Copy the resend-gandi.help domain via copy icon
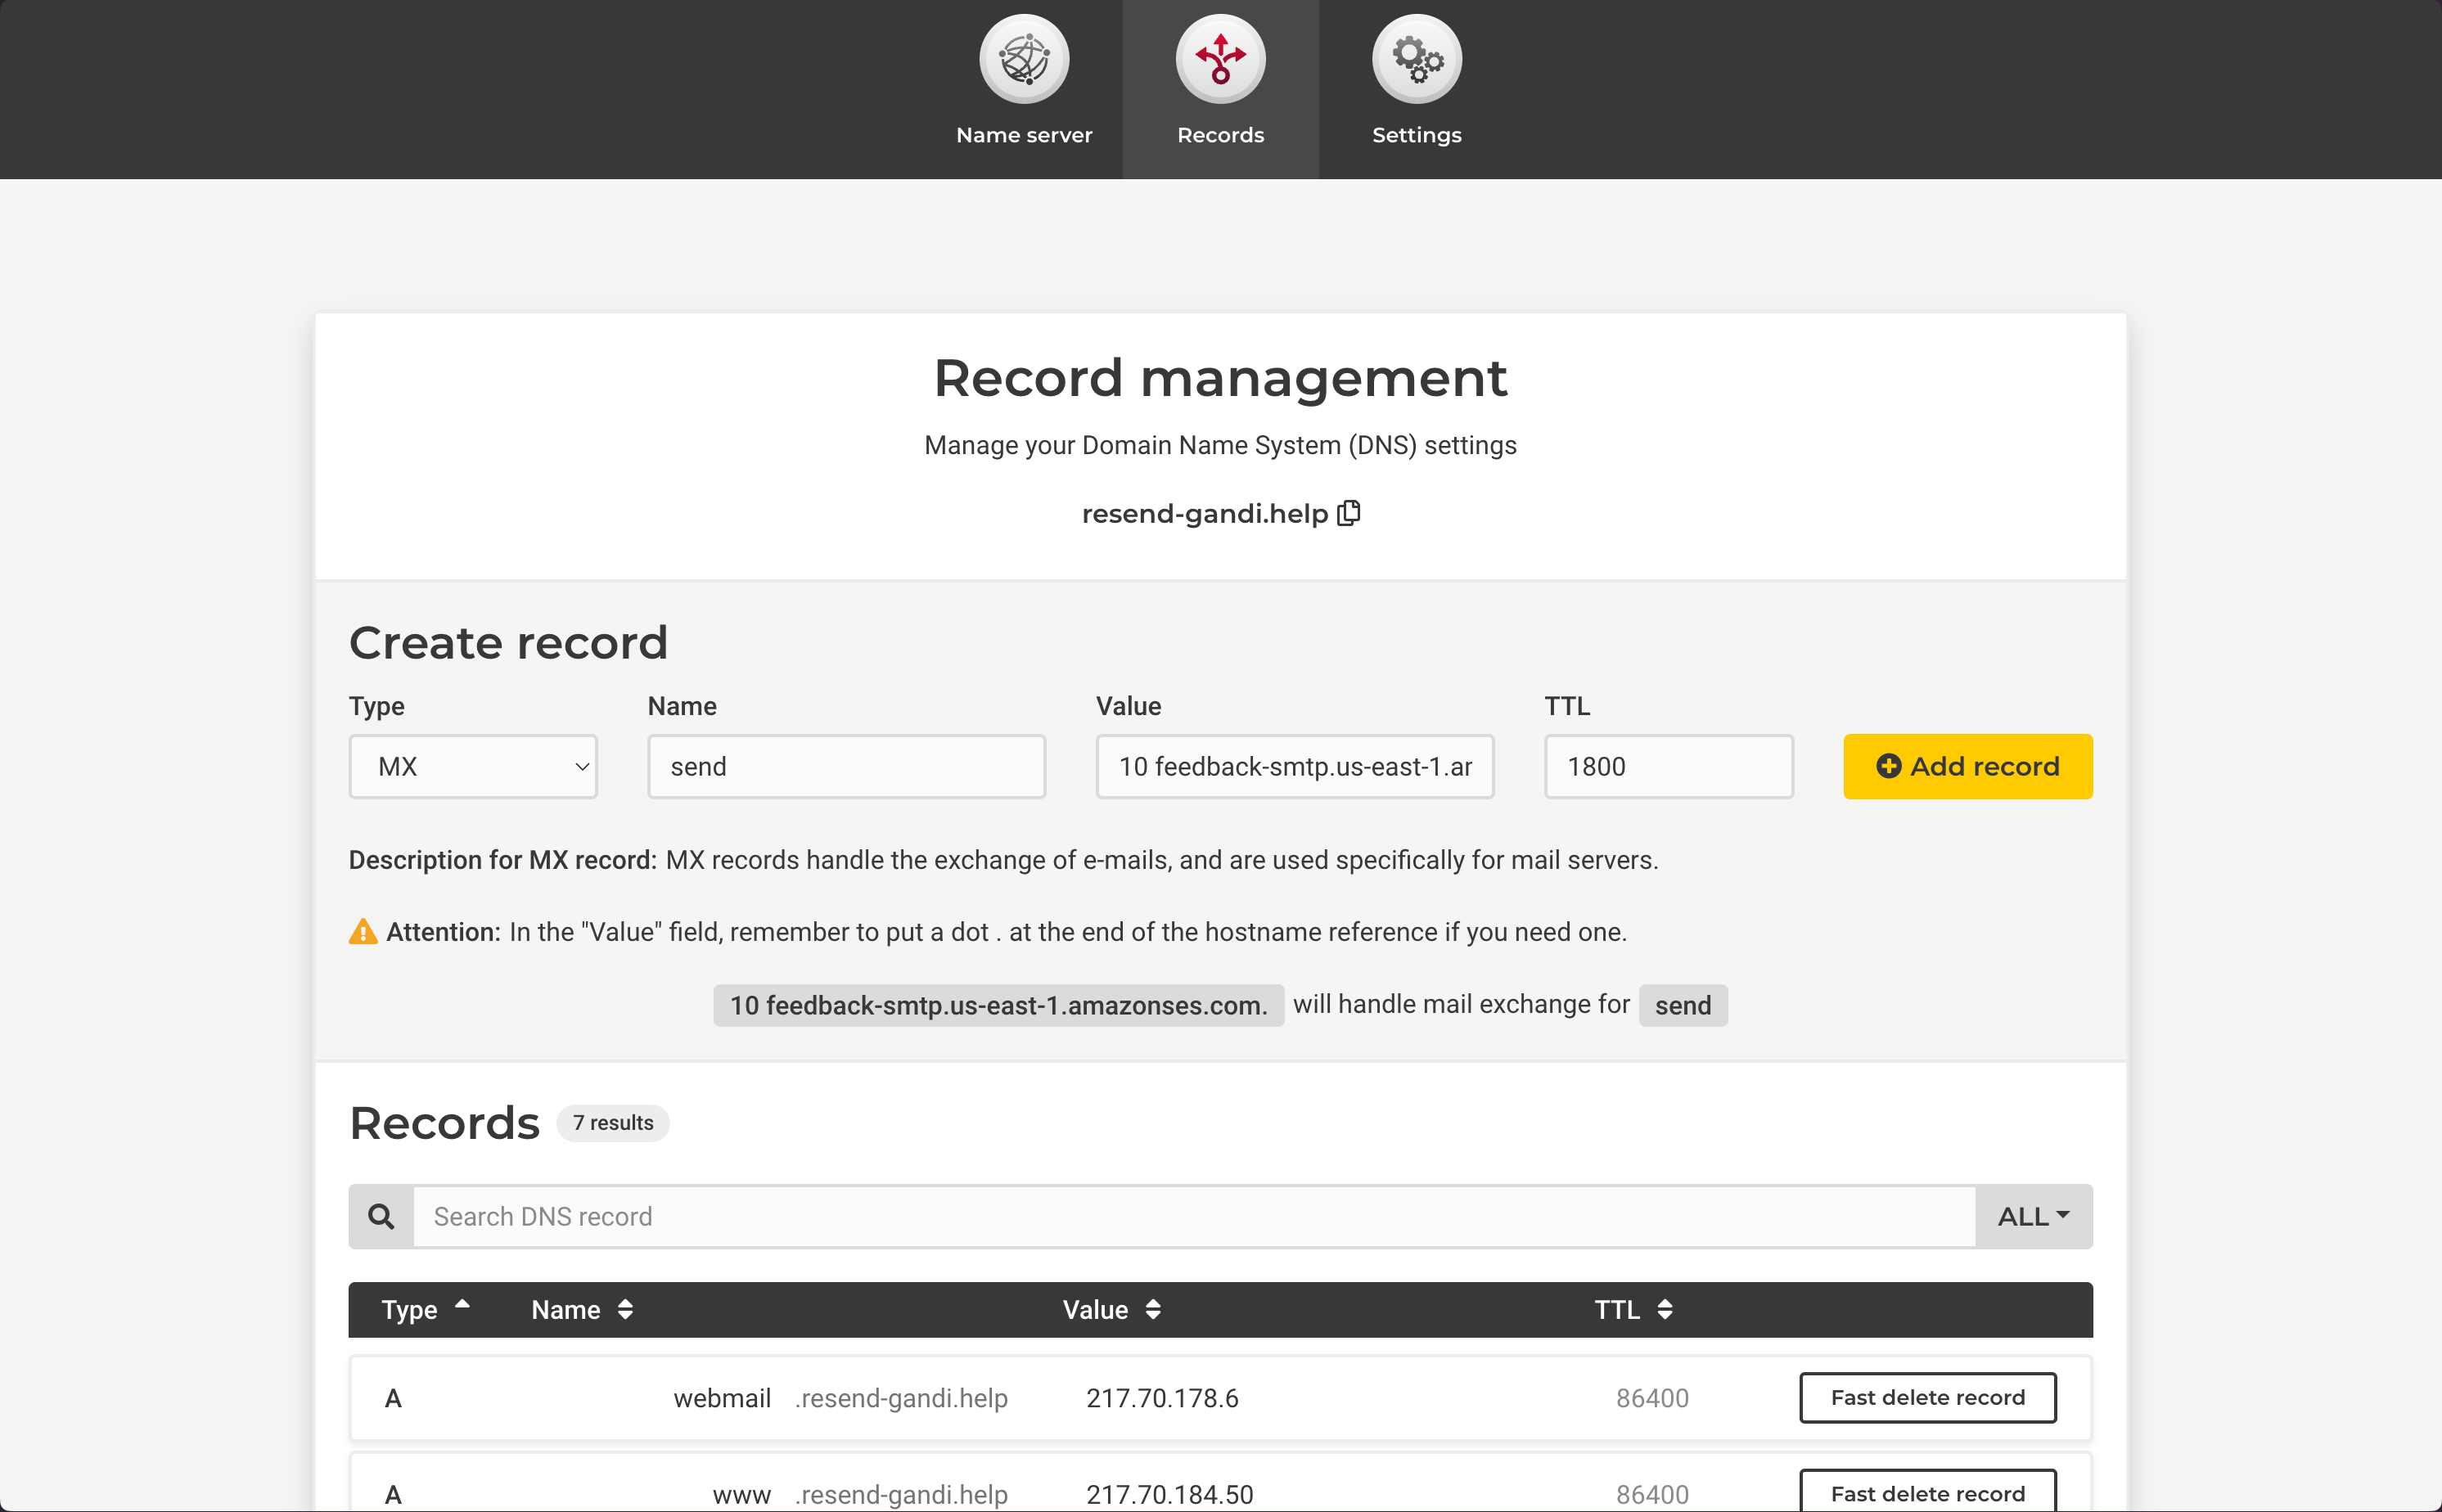2442x1512 pixels. click(x=1349, y=513)
